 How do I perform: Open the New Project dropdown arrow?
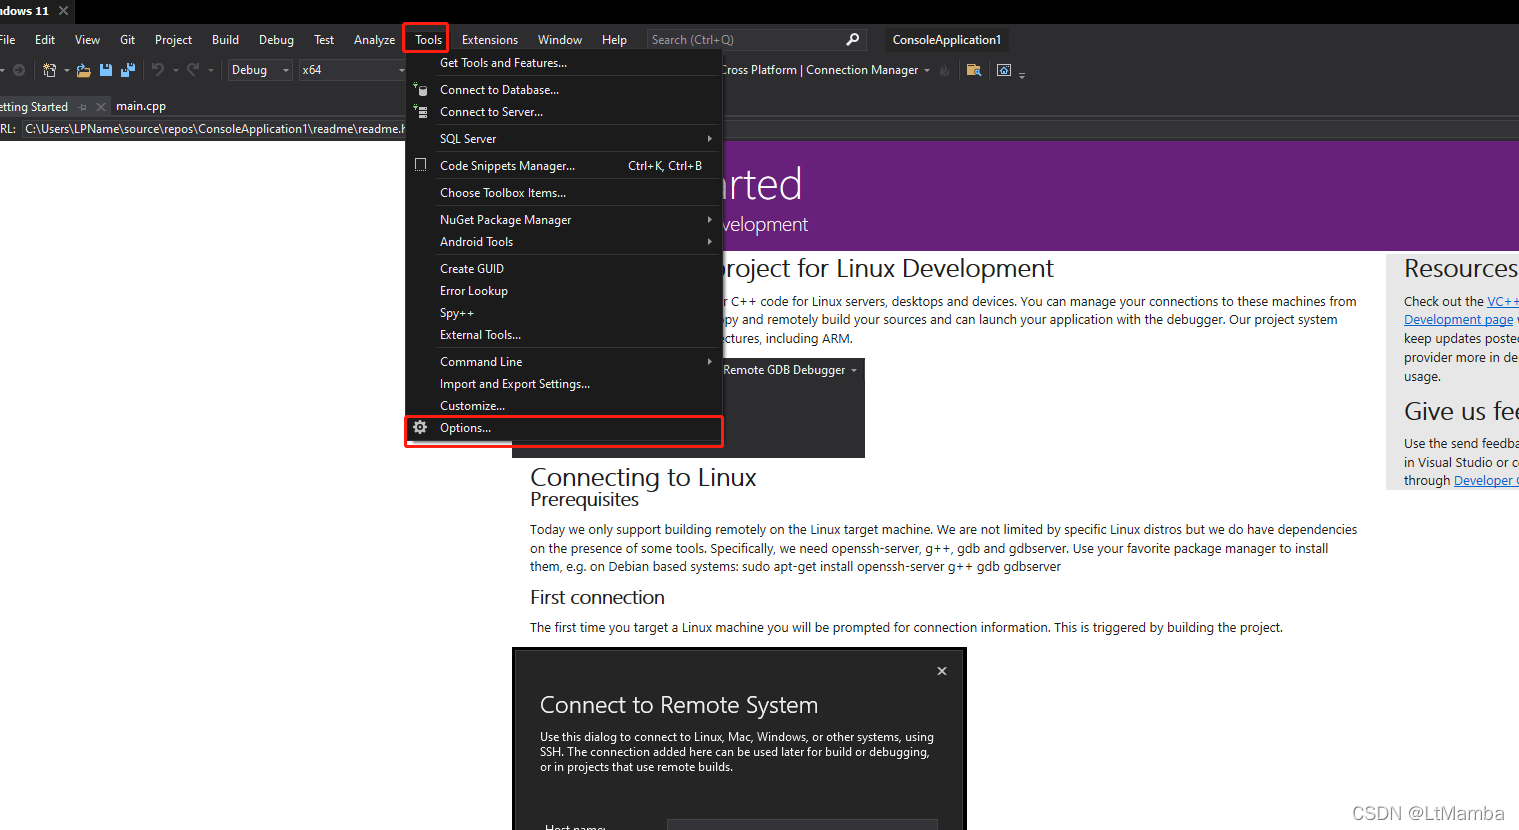[67, 70]
